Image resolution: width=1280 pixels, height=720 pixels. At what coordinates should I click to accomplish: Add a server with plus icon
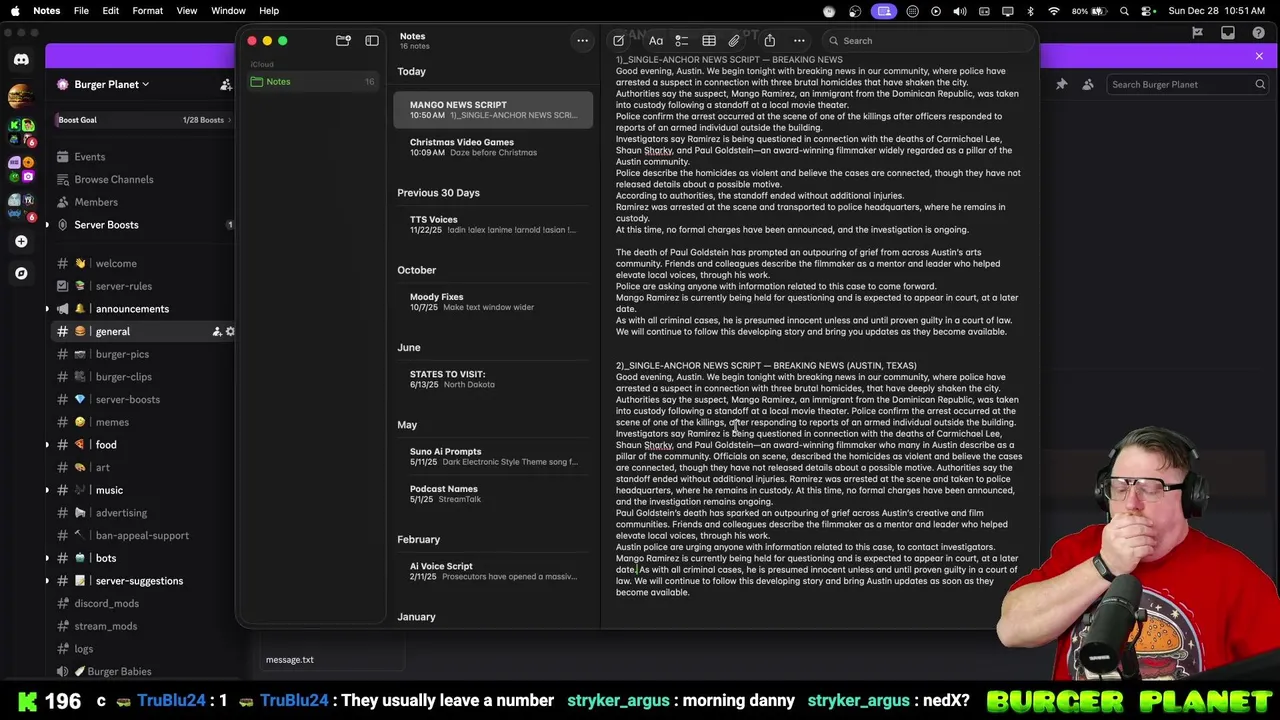21,241
